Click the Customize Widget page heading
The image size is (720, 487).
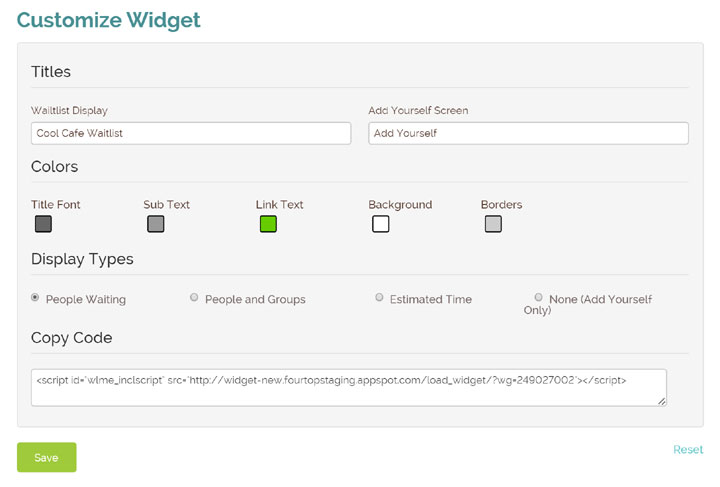point(109,21)
